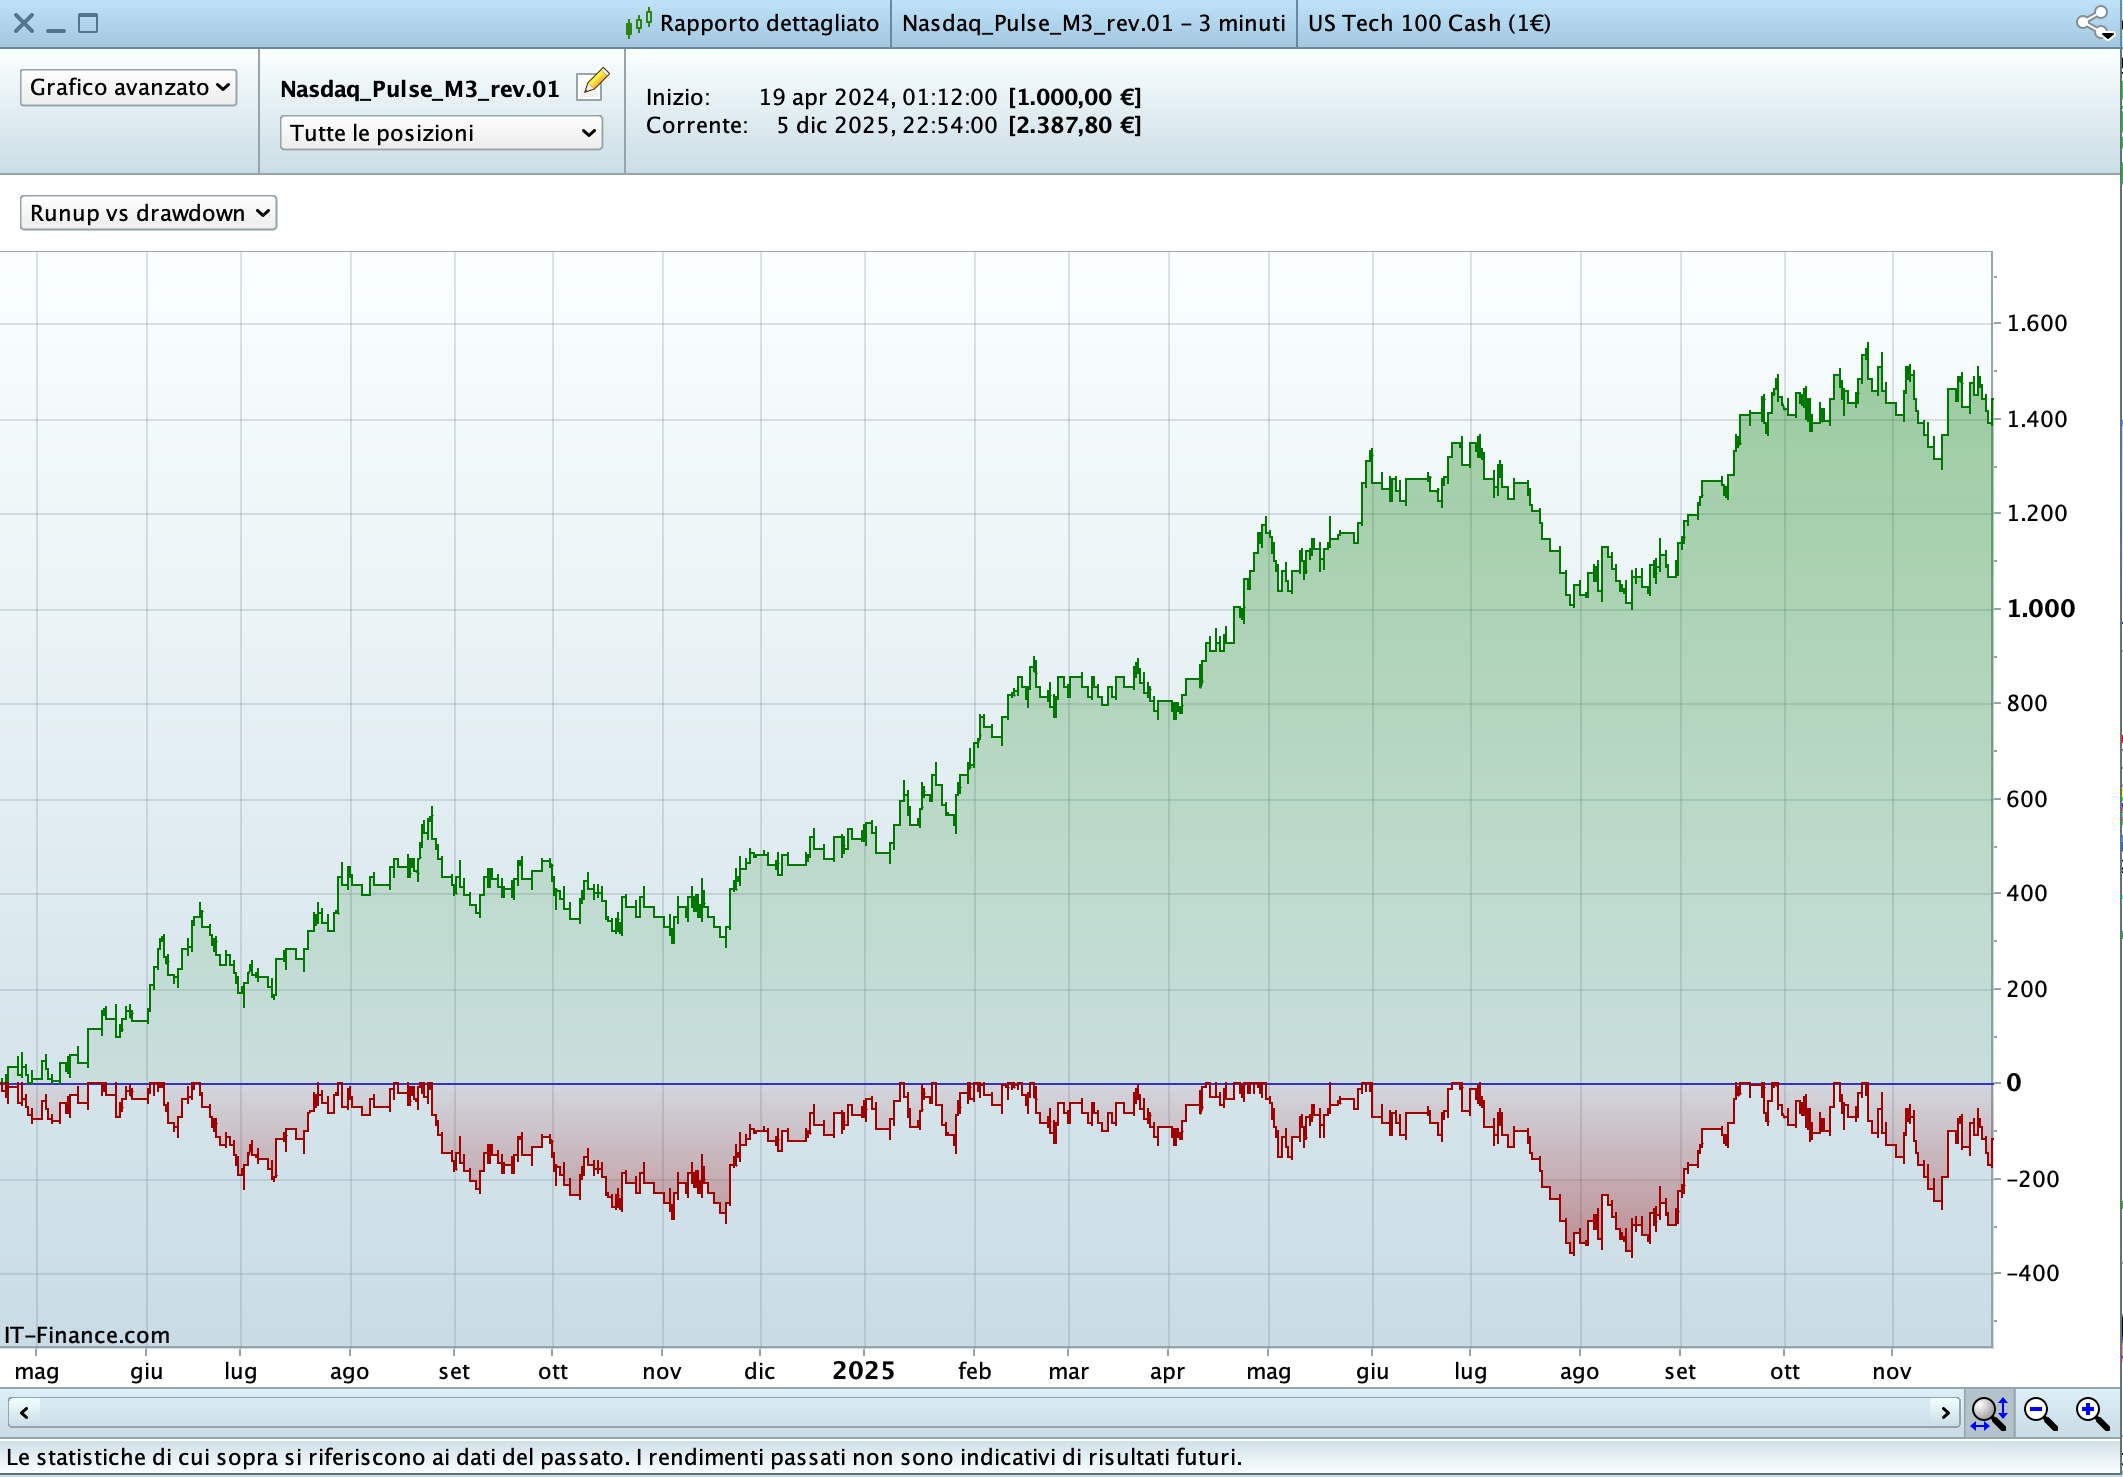
Task: Click the 2025 marker on the time axis
Action: (863, 1370)
